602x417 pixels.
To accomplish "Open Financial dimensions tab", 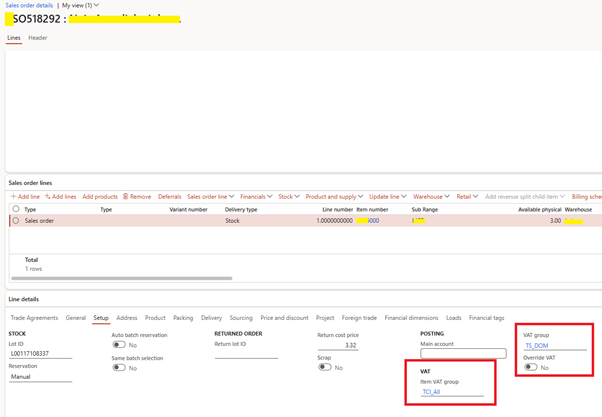I will [x=412, y=318].
